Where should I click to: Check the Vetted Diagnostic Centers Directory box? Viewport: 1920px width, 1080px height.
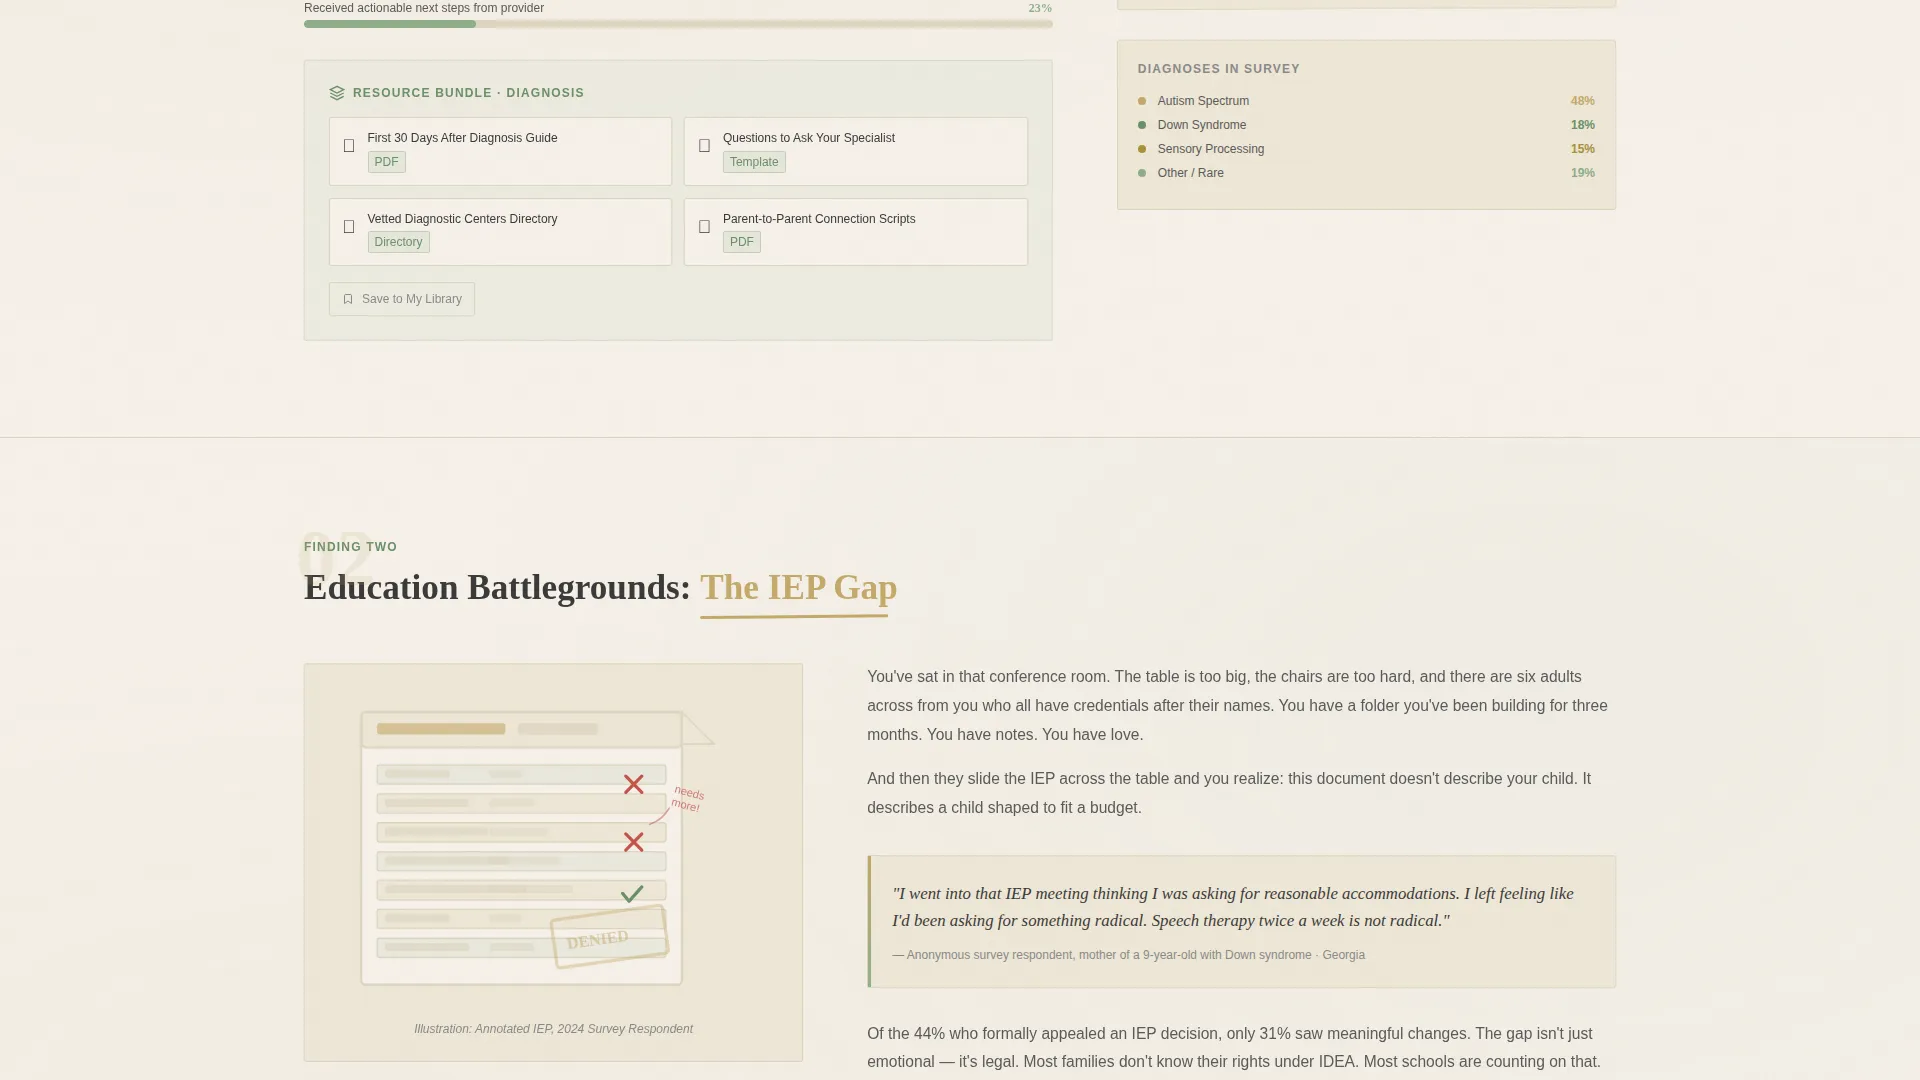pos(349,227)
